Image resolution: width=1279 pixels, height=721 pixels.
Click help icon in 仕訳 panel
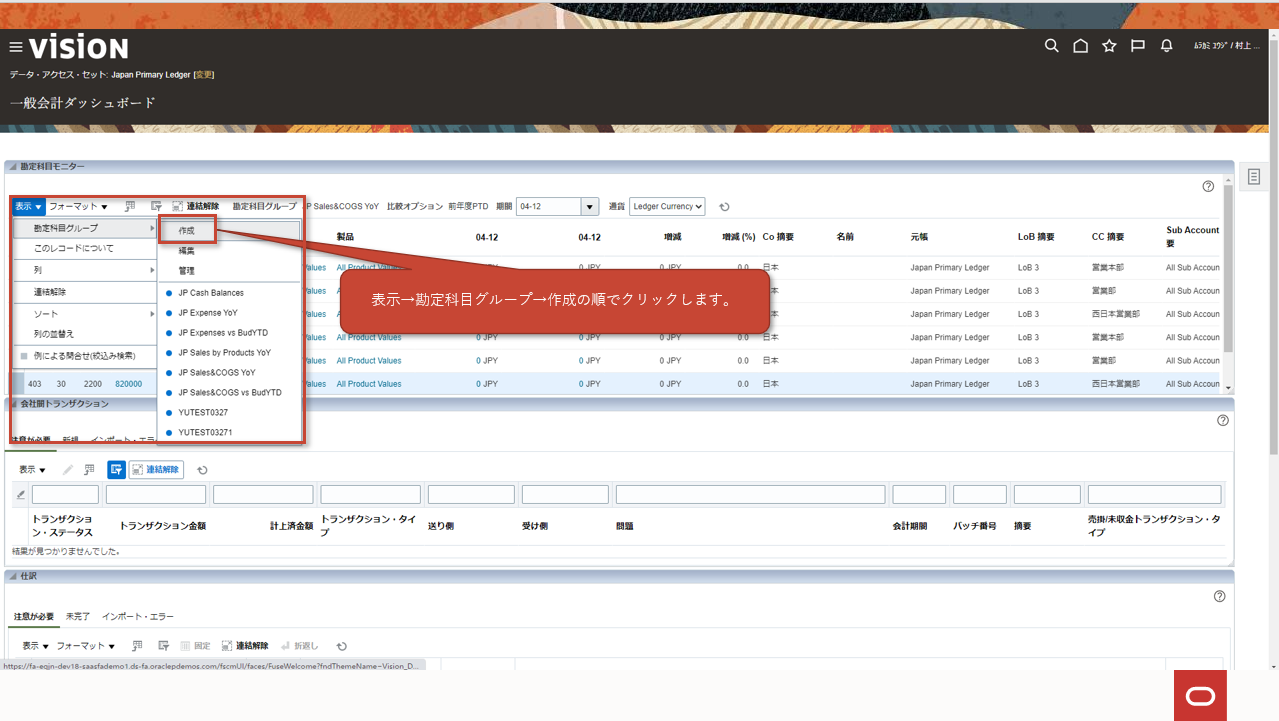coord(1219,596)
